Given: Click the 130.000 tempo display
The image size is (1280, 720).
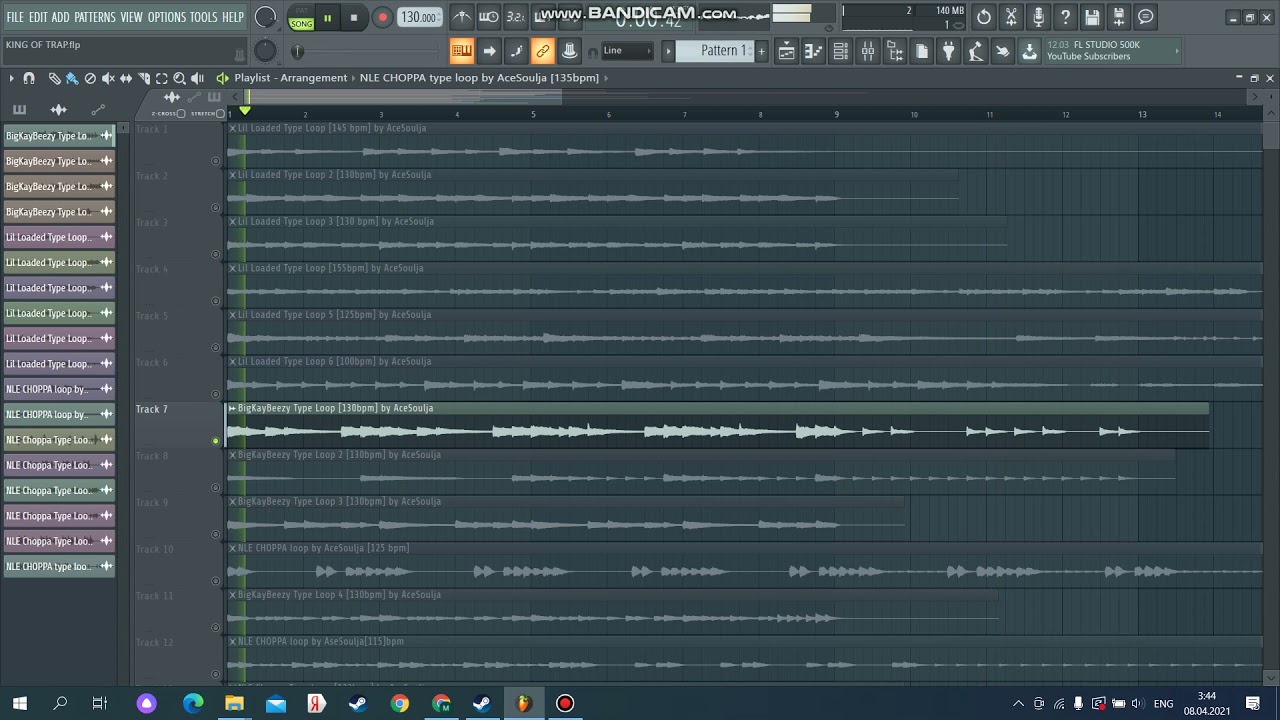Looking at the screenshot, I should point(418,17).
